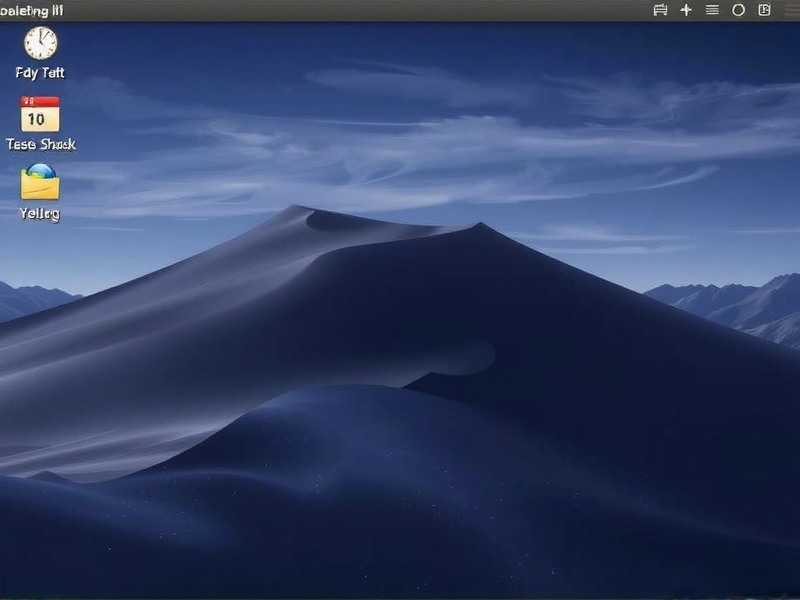This screenshot has width=800, height=600.
Task: Click the "Fdy Tett" label text
Action: pyautogui.click(x=41, y=72)
